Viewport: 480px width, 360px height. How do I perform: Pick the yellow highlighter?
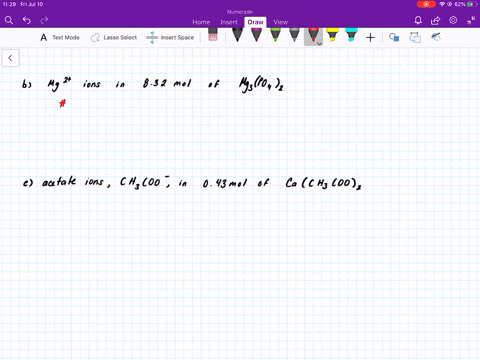332,35
